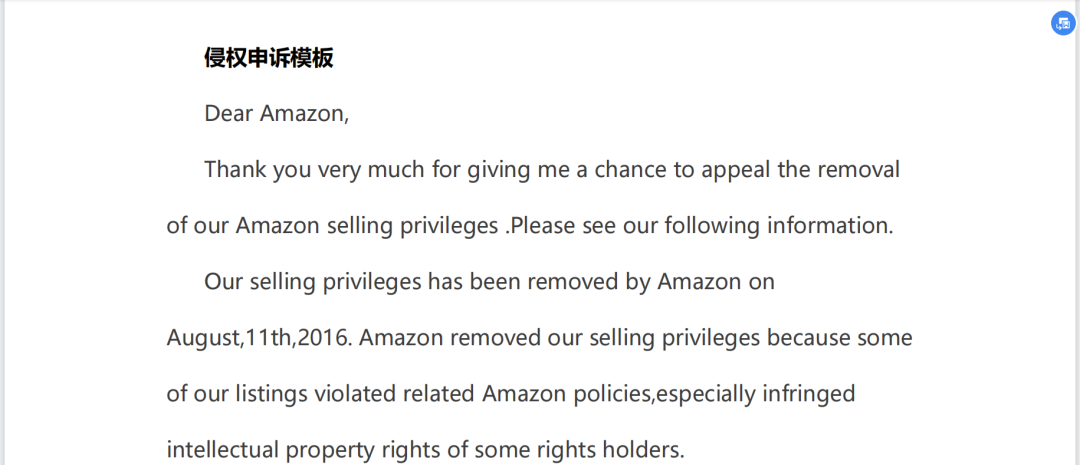
Task: Click the greeting line Dear Amazon,
Action: pos(277,113)
